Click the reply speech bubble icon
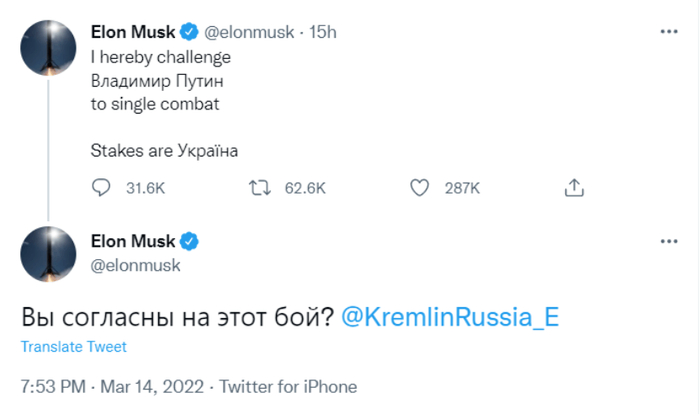Viewport: 700px width, 414px height. click(x=100, y=187)
